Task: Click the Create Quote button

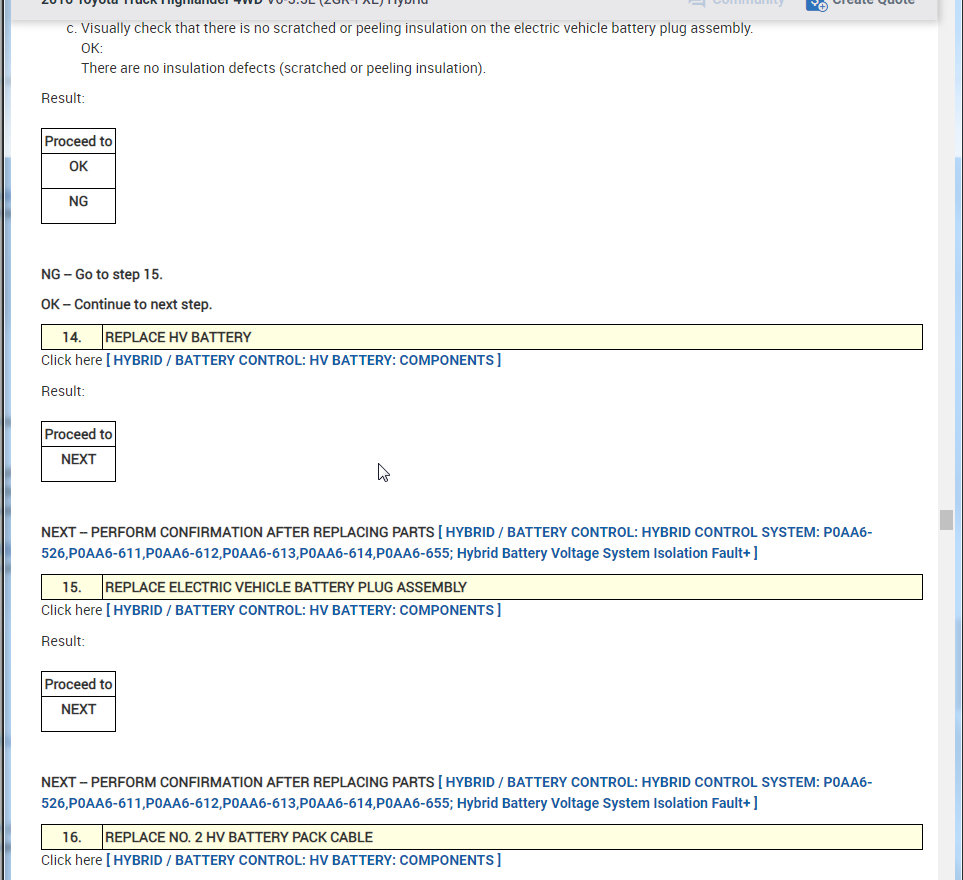Action: (x=860, y=3)
